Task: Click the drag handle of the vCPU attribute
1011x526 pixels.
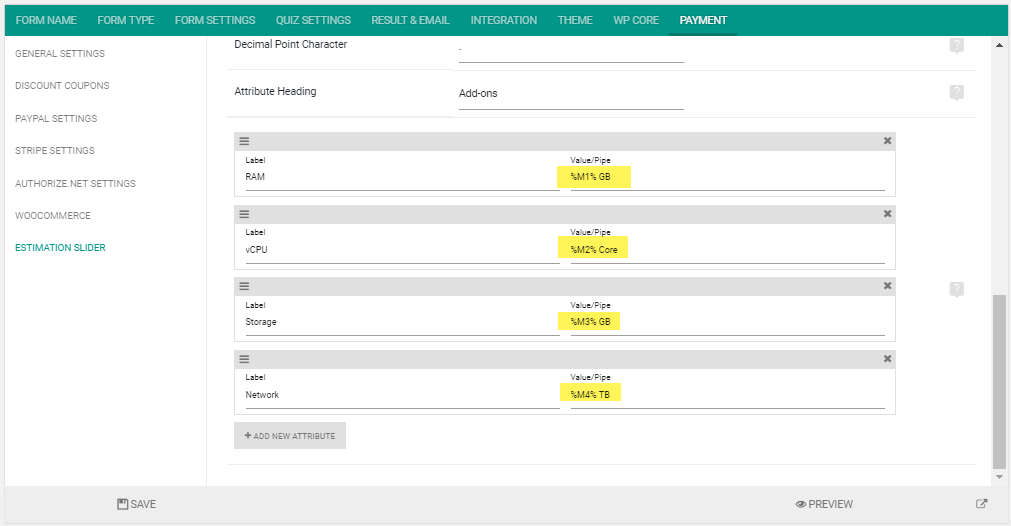Action: click(244, 214)
